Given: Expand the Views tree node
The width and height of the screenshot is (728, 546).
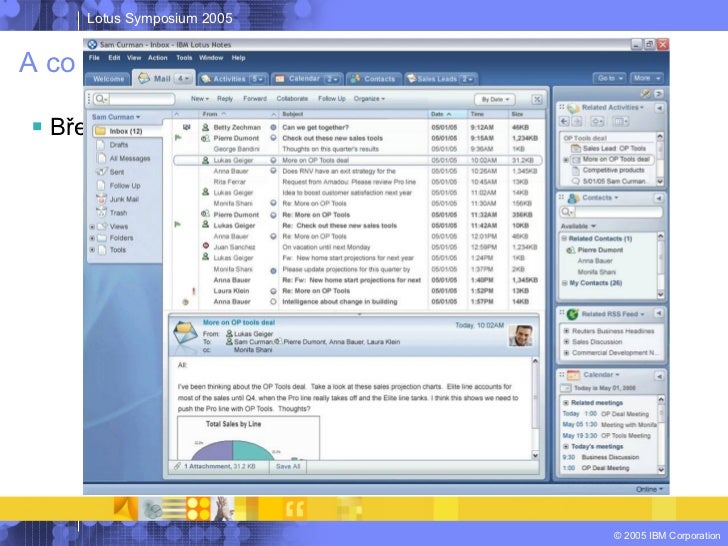Looking at the screenshot, I should click(x=92, y=227).
